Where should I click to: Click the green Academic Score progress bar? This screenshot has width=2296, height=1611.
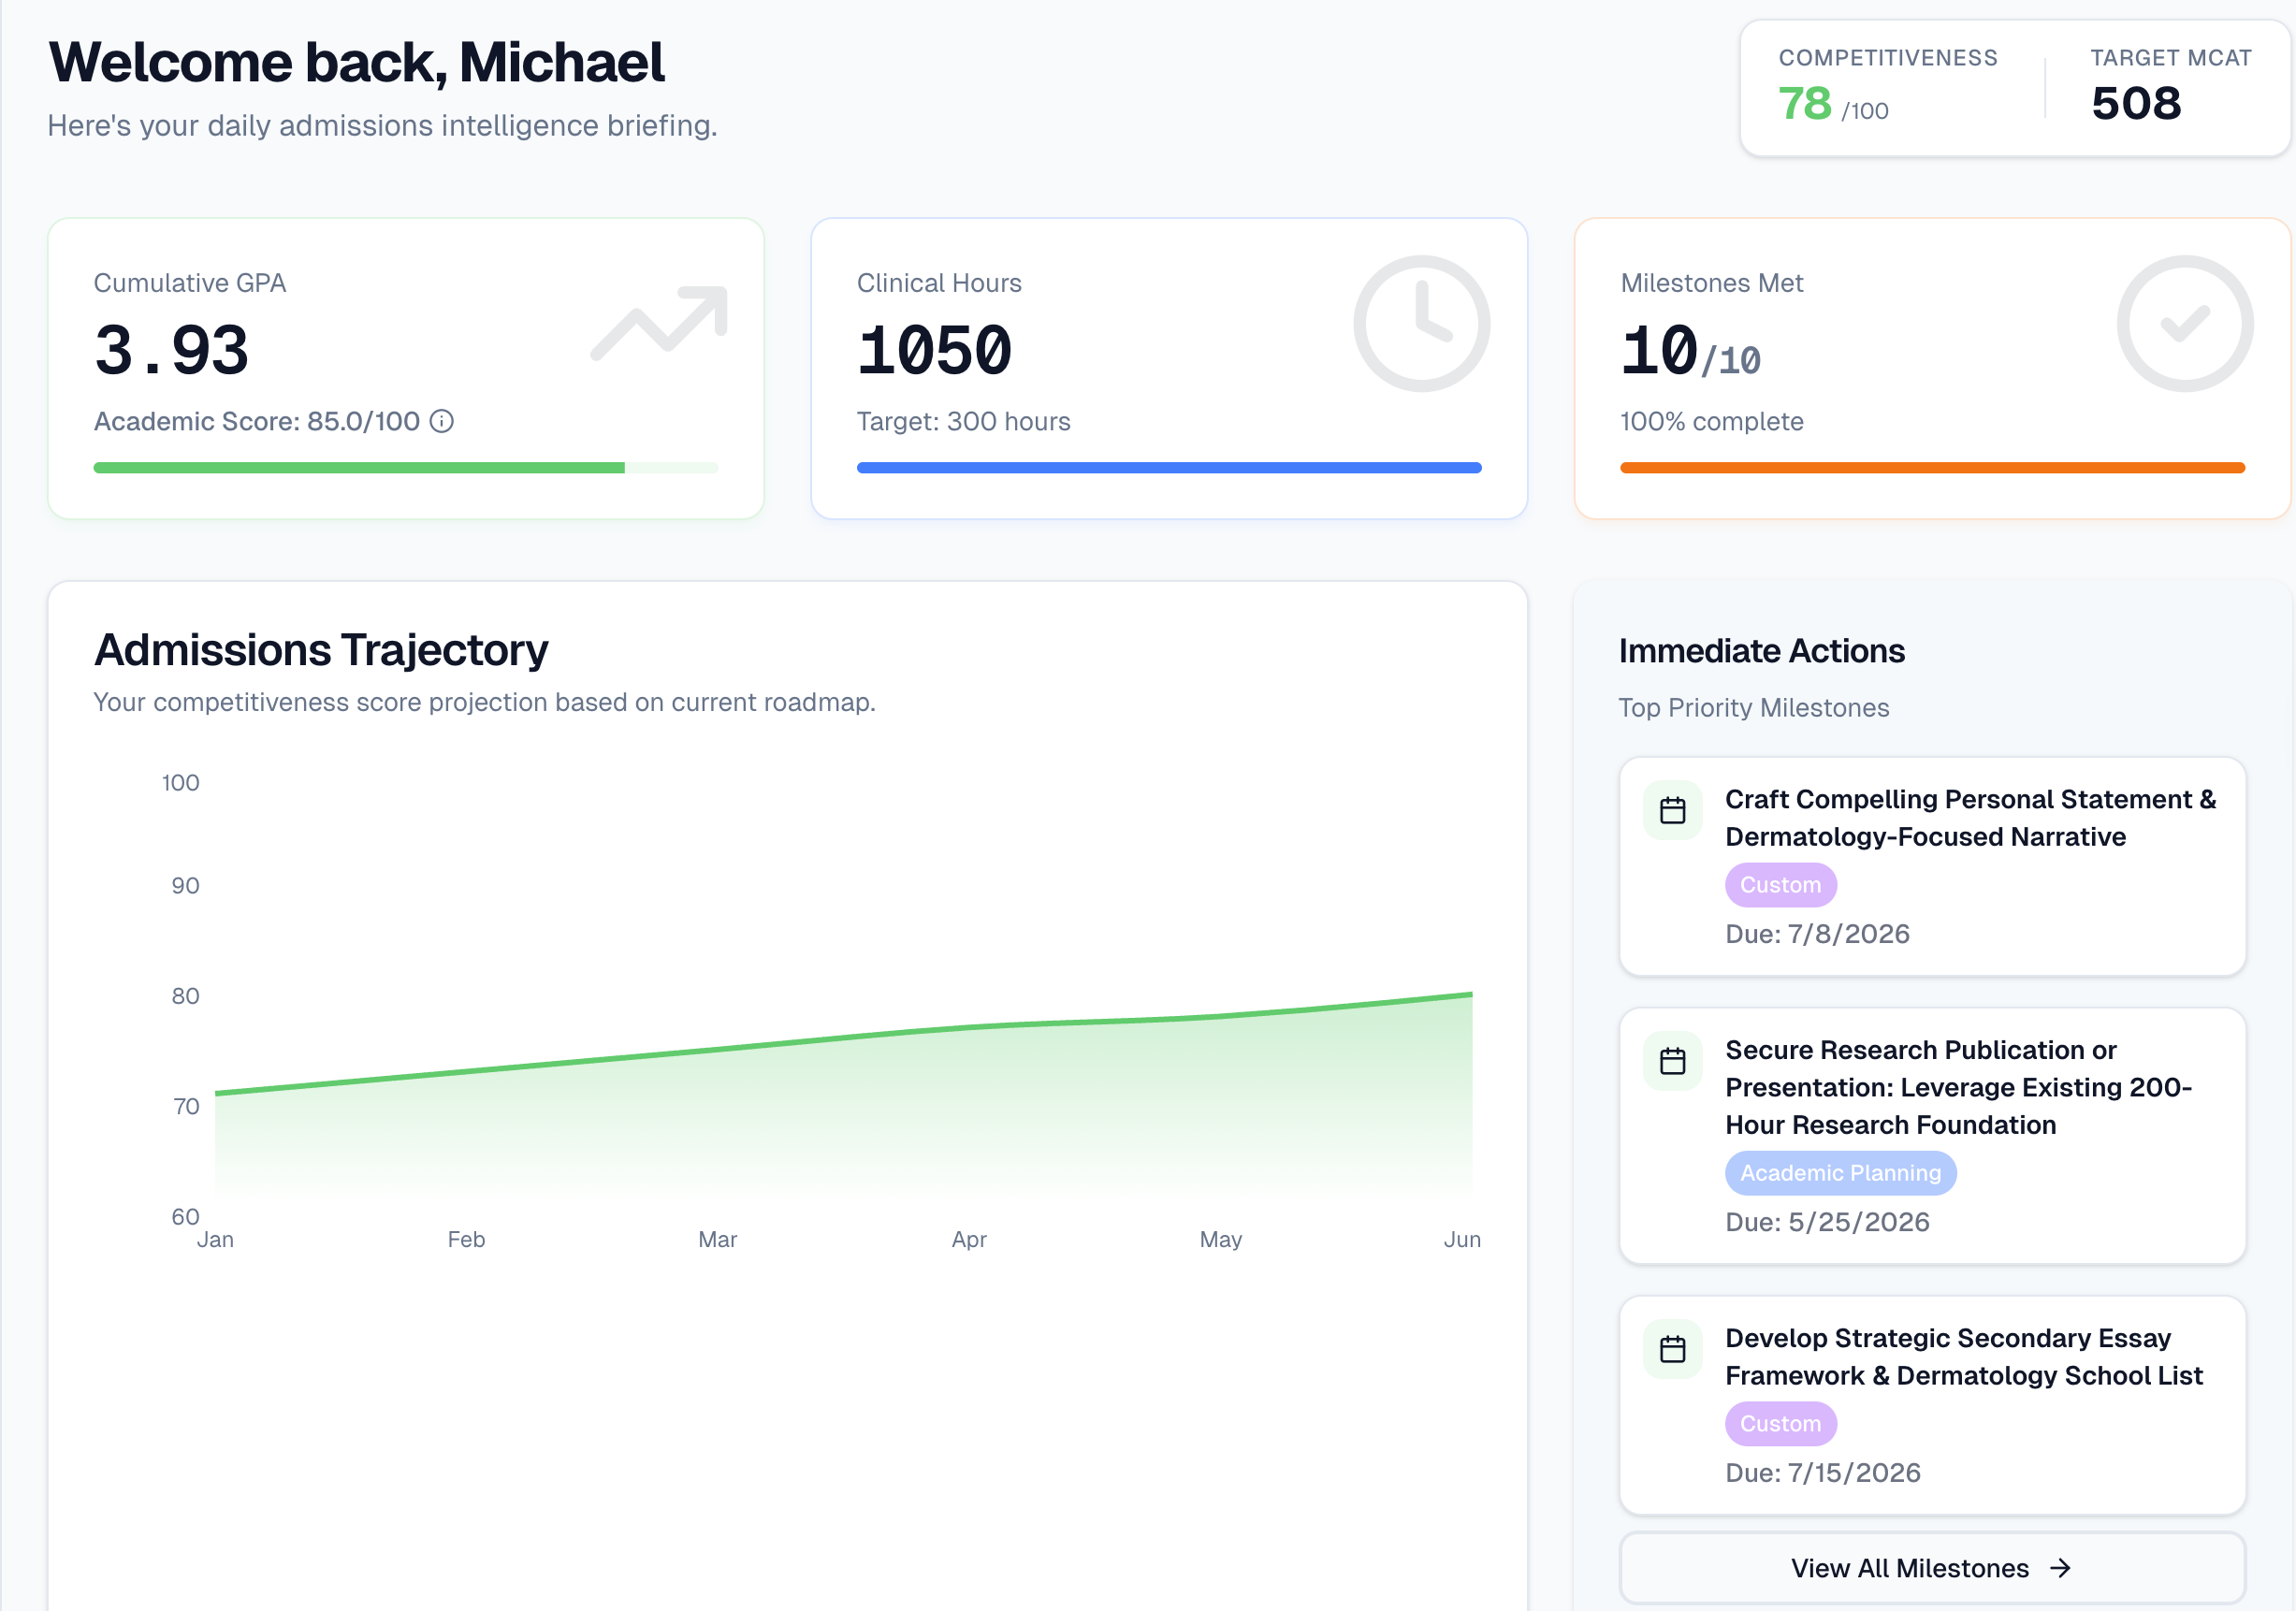point(405,468)
